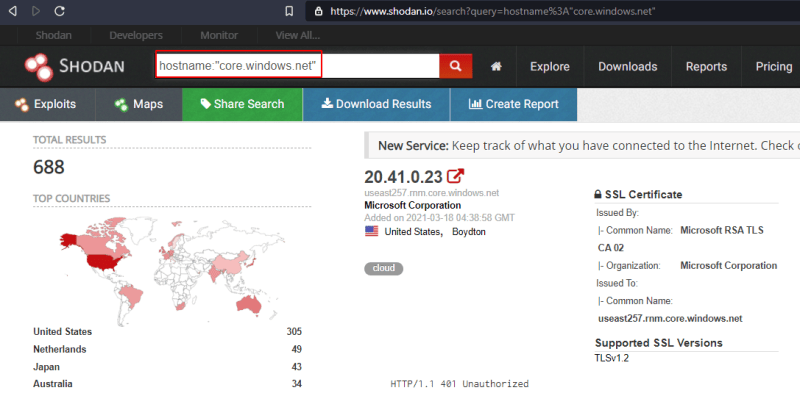Click the padlock icon in the address bar
Viewport: 800px width, 393px height.
click(x=319, y=11)
